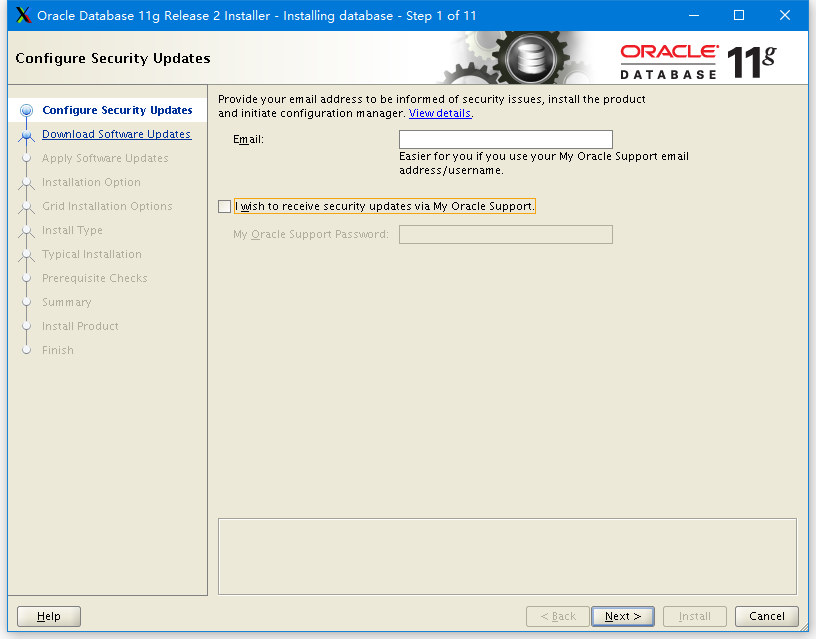The height and width of the screenshot is (639, 816).
Task: Click the Install Type step
Action: 72,230
